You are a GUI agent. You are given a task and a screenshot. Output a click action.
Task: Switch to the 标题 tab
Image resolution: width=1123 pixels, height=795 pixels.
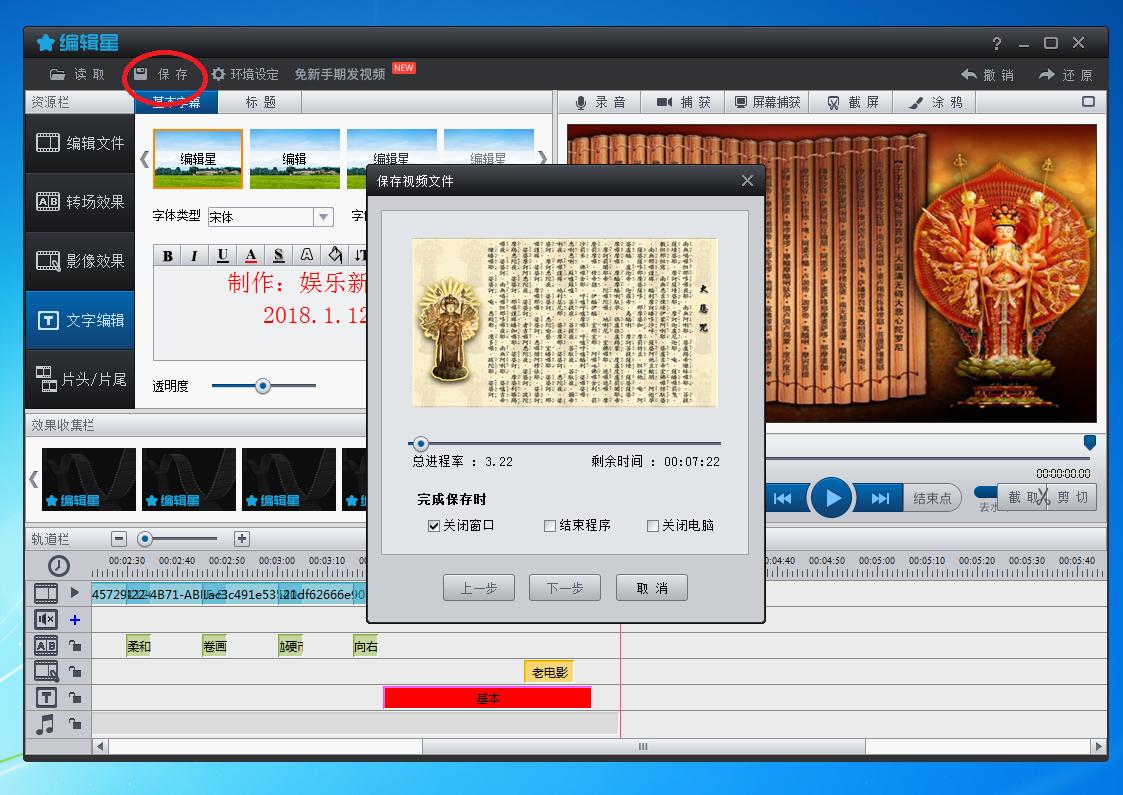point(260,102)
